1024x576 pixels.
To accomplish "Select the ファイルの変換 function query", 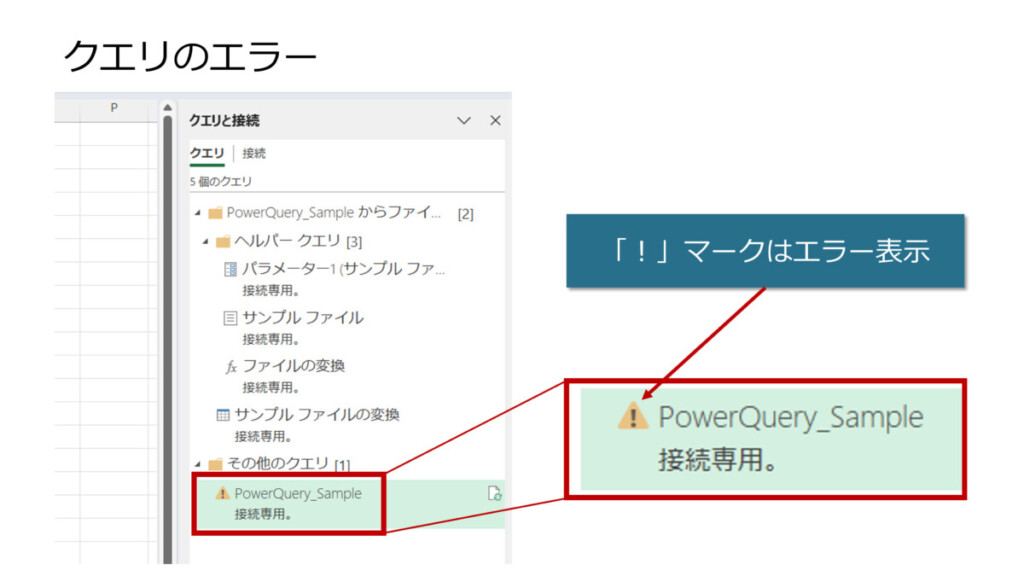I will click(294, 367).
